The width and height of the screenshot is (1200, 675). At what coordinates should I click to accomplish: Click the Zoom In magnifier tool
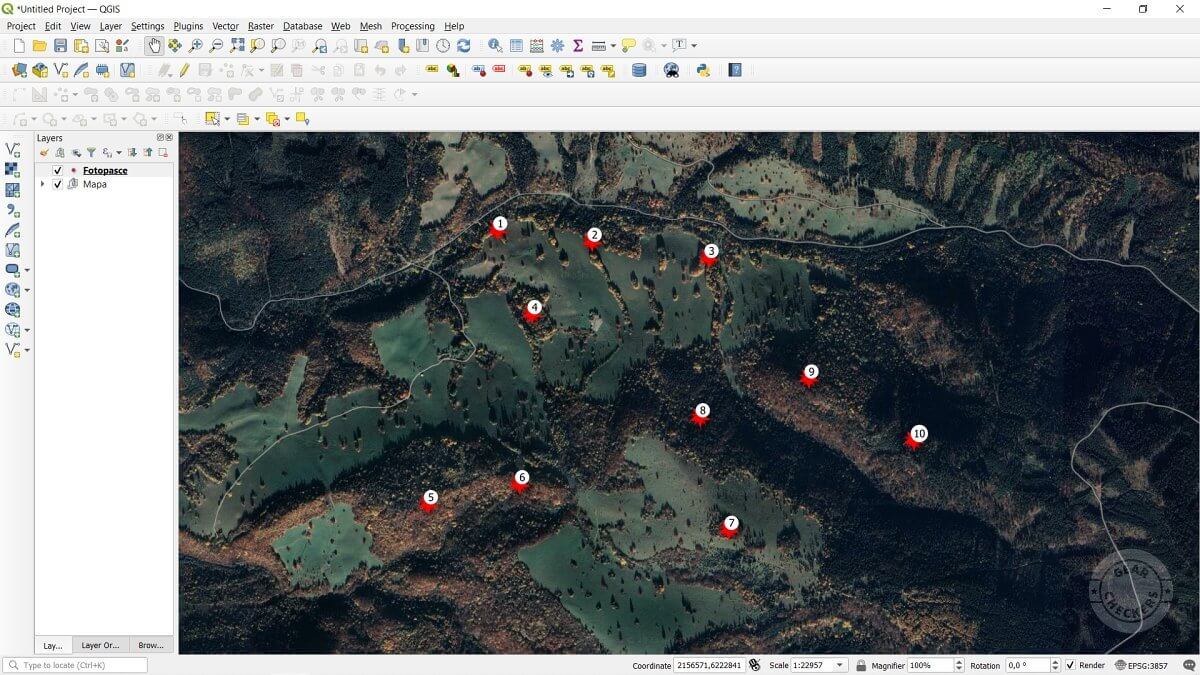coord(195,46)
